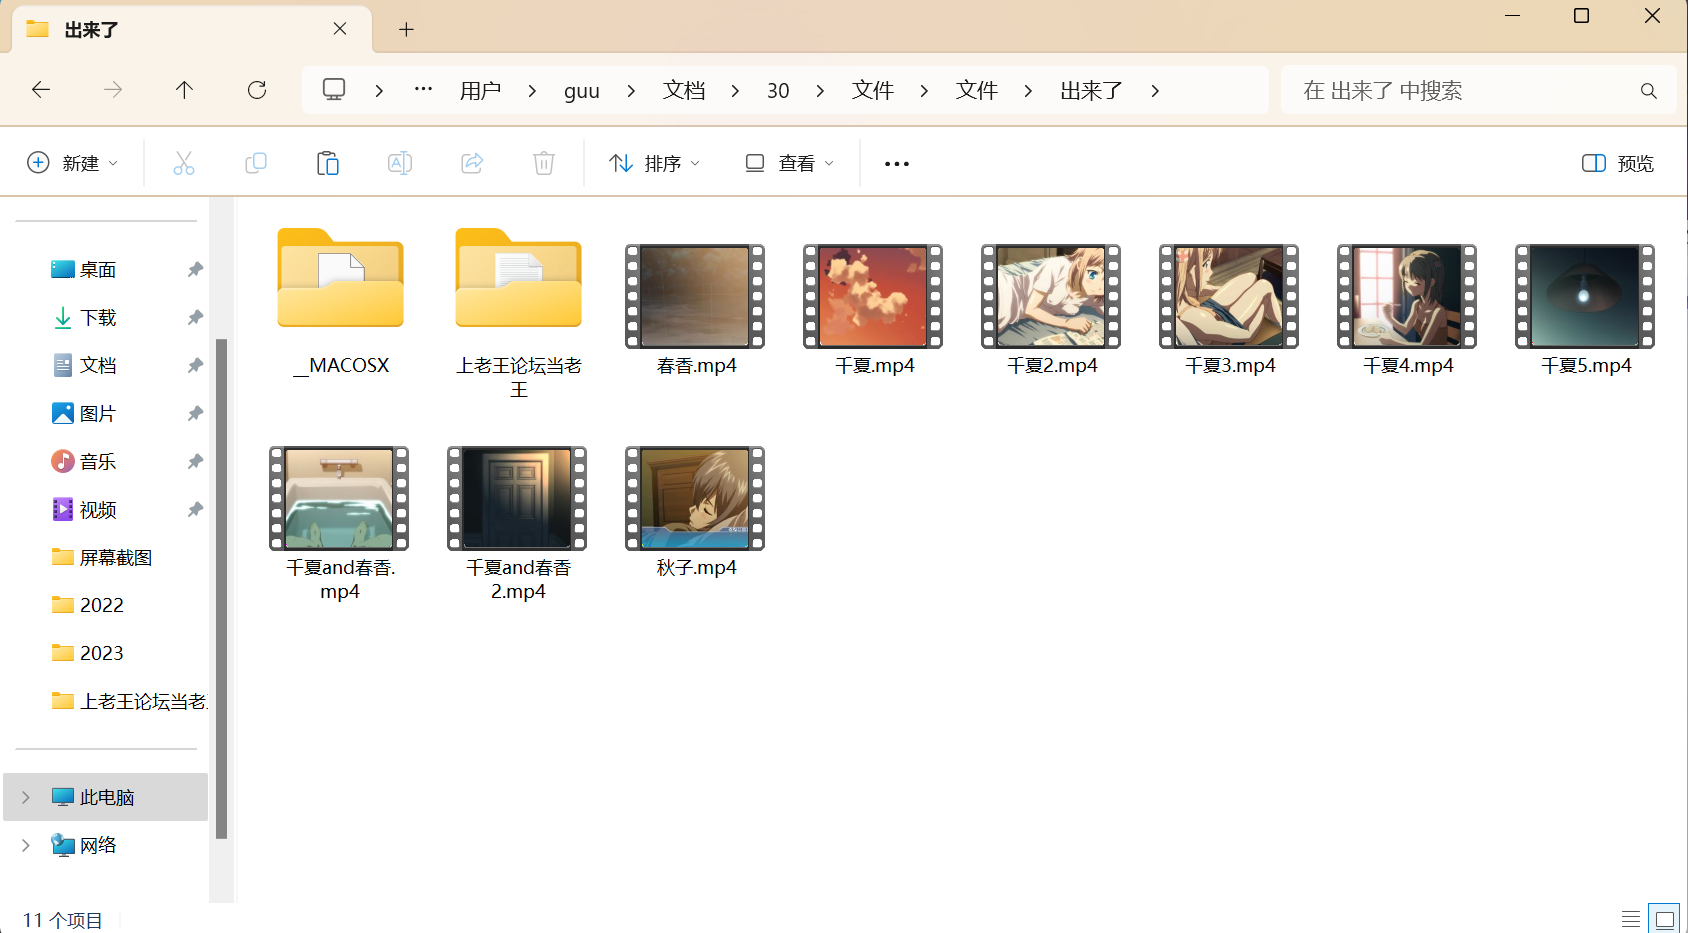Screen dimensions: 1688x933
Task: Switch to large thumbnails view icon
Action: click(1665, 918)
